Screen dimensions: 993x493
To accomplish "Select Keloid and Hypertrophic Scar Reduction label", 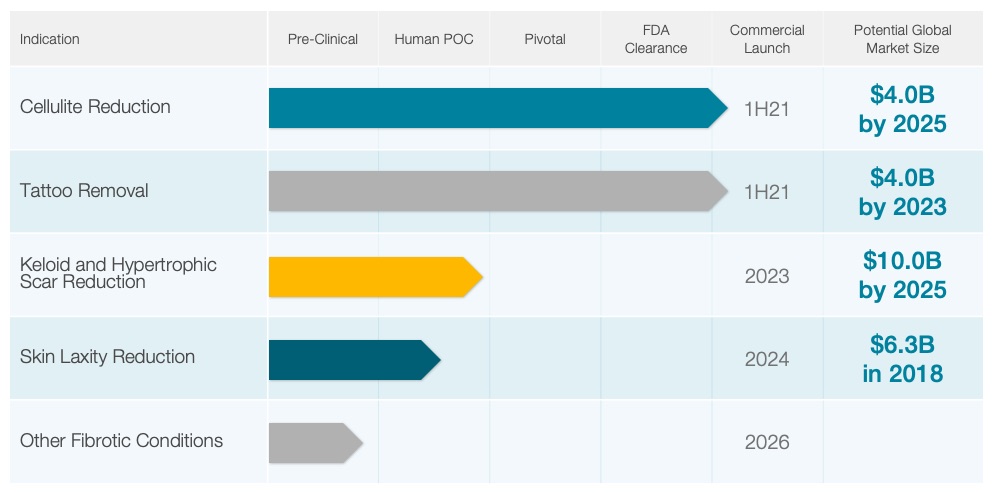I will click(118, 273).
